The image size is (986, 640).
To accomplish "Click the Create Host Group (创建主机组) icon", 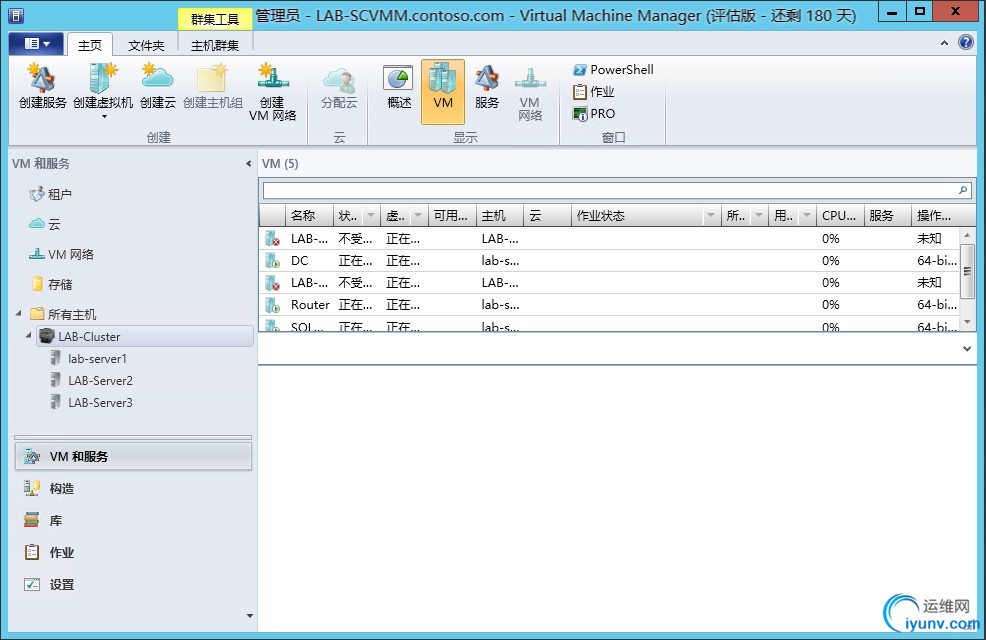I will 213,86.
